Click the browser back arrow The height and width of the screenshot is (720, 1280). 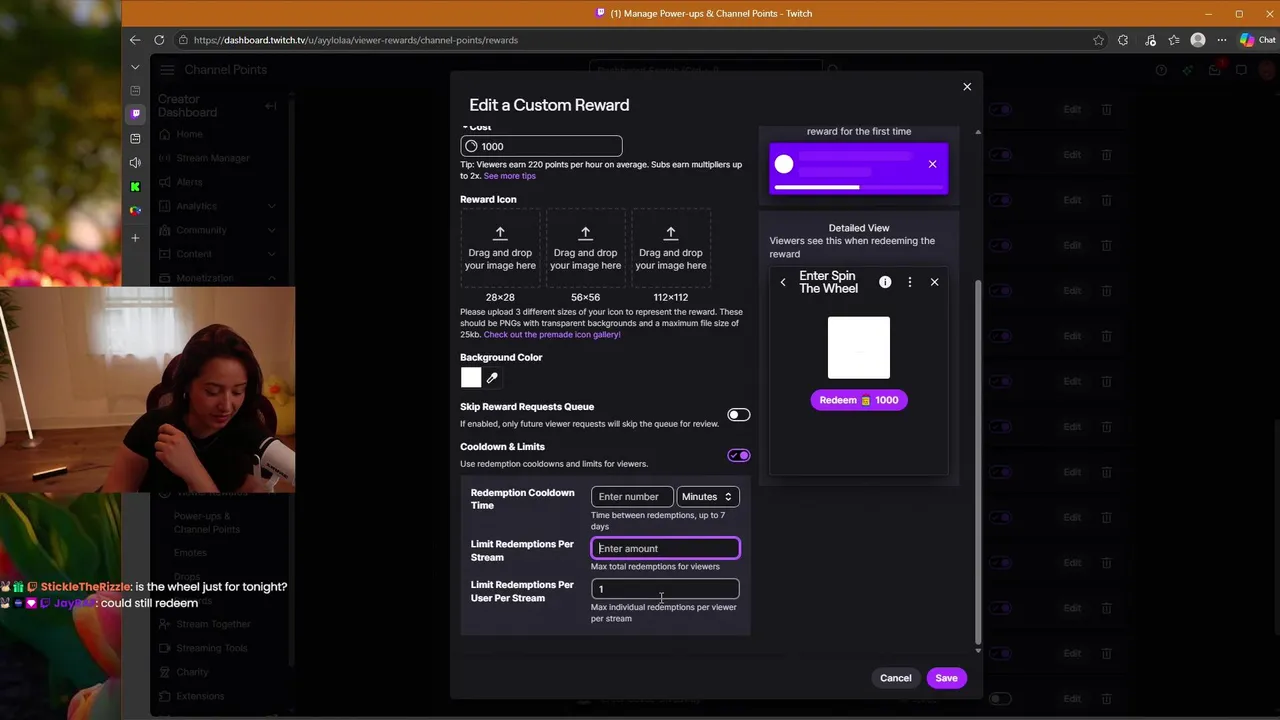point(135,40)
